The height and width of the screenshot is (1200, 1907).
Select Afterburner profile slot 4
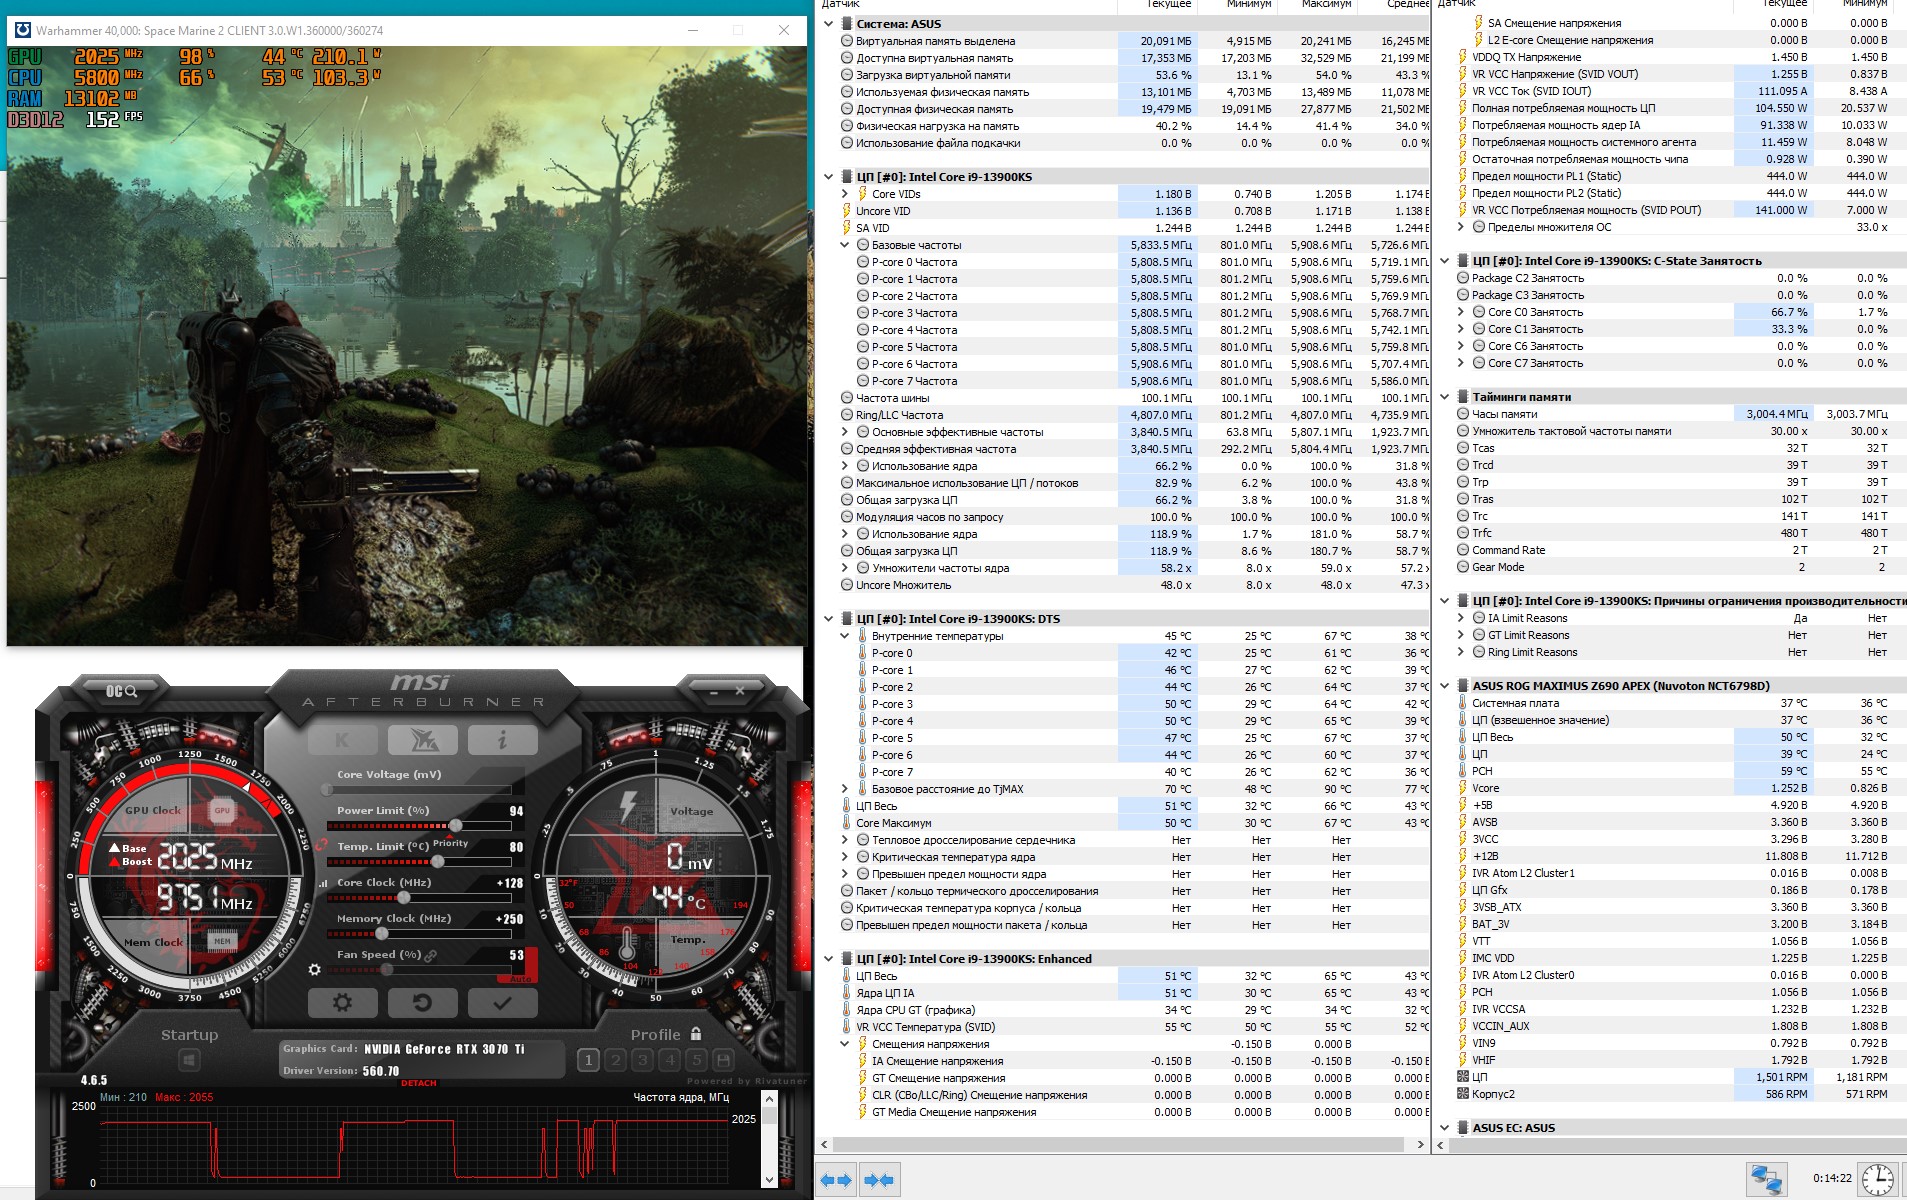669,1060
